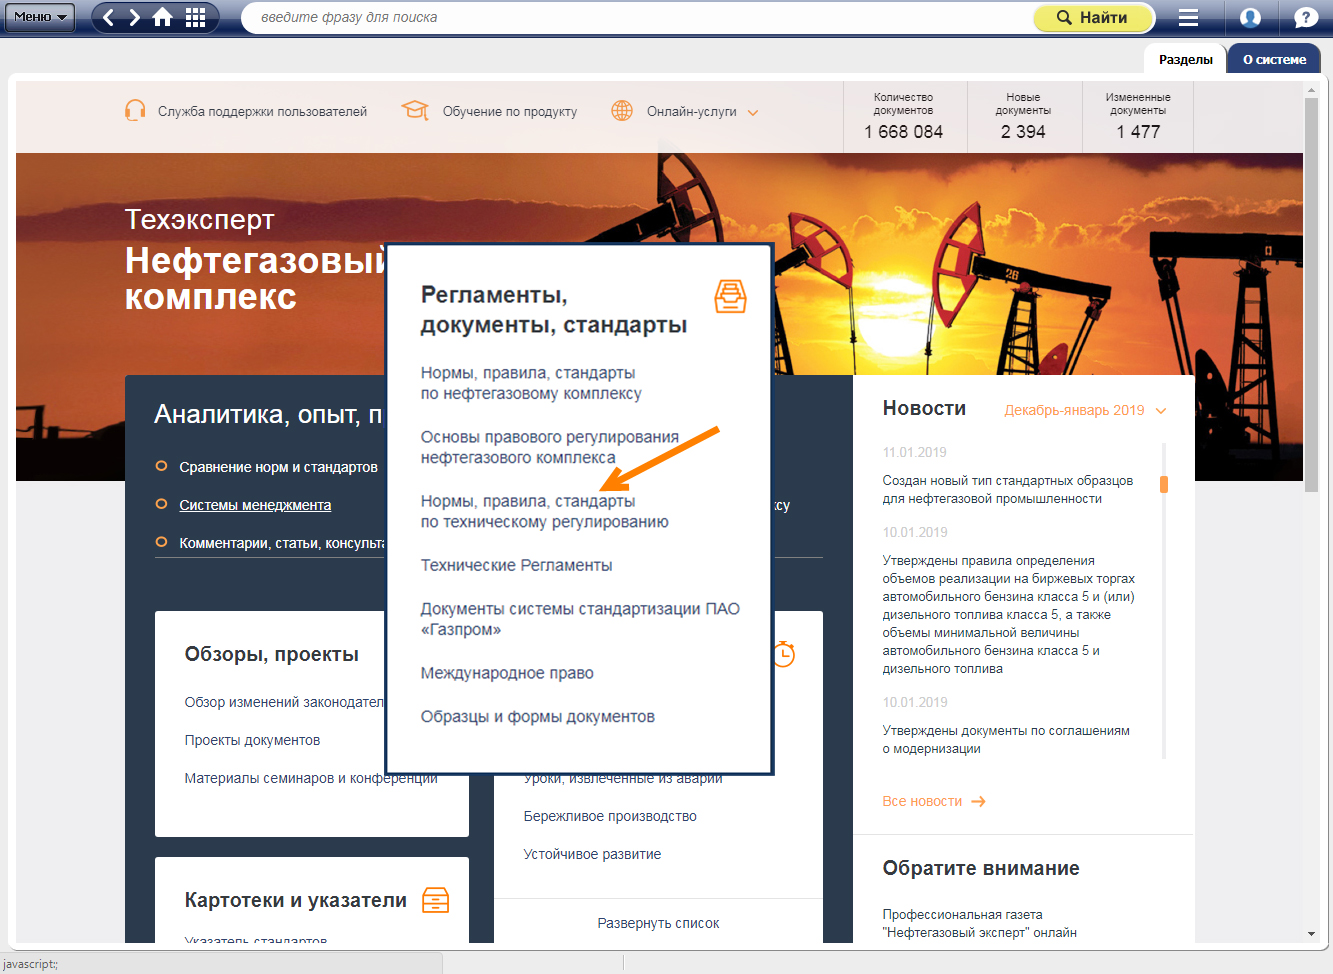Screen dimensions: 1333x974
Task: Open the user profile icon
Action: click(x=1250, y=17)
